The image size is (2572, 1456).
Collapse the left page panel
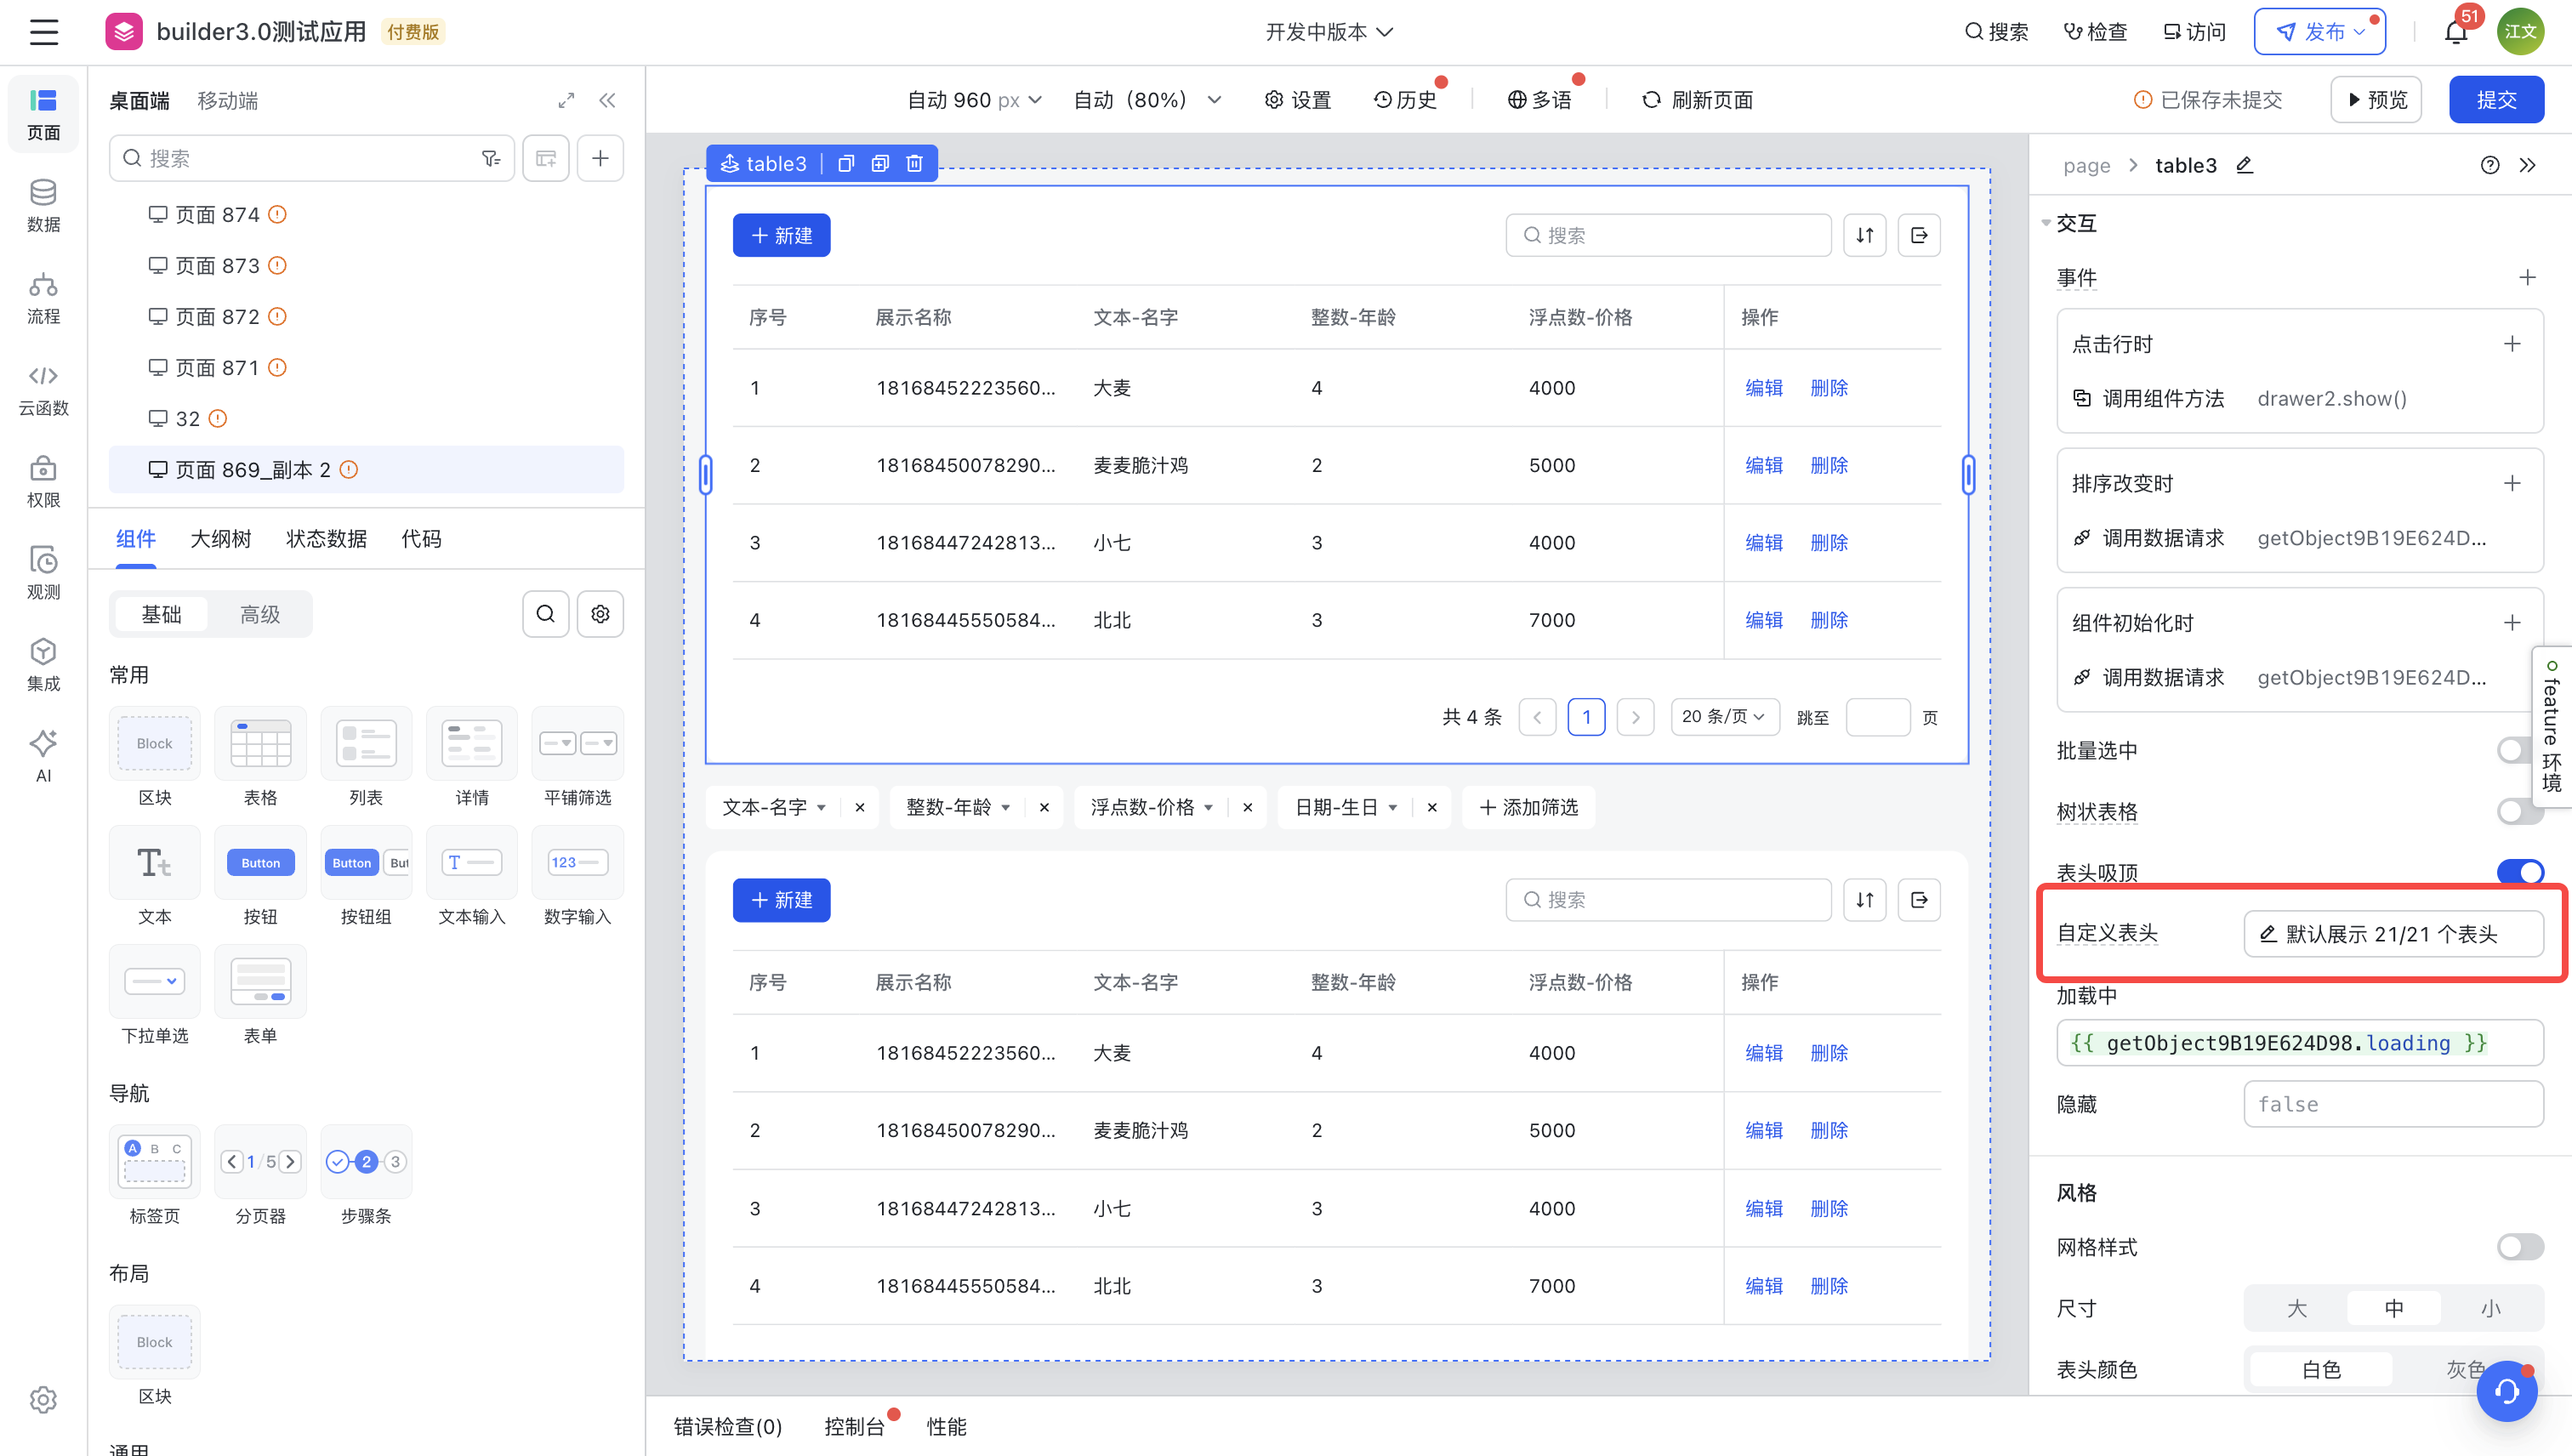tap(607, 100)
